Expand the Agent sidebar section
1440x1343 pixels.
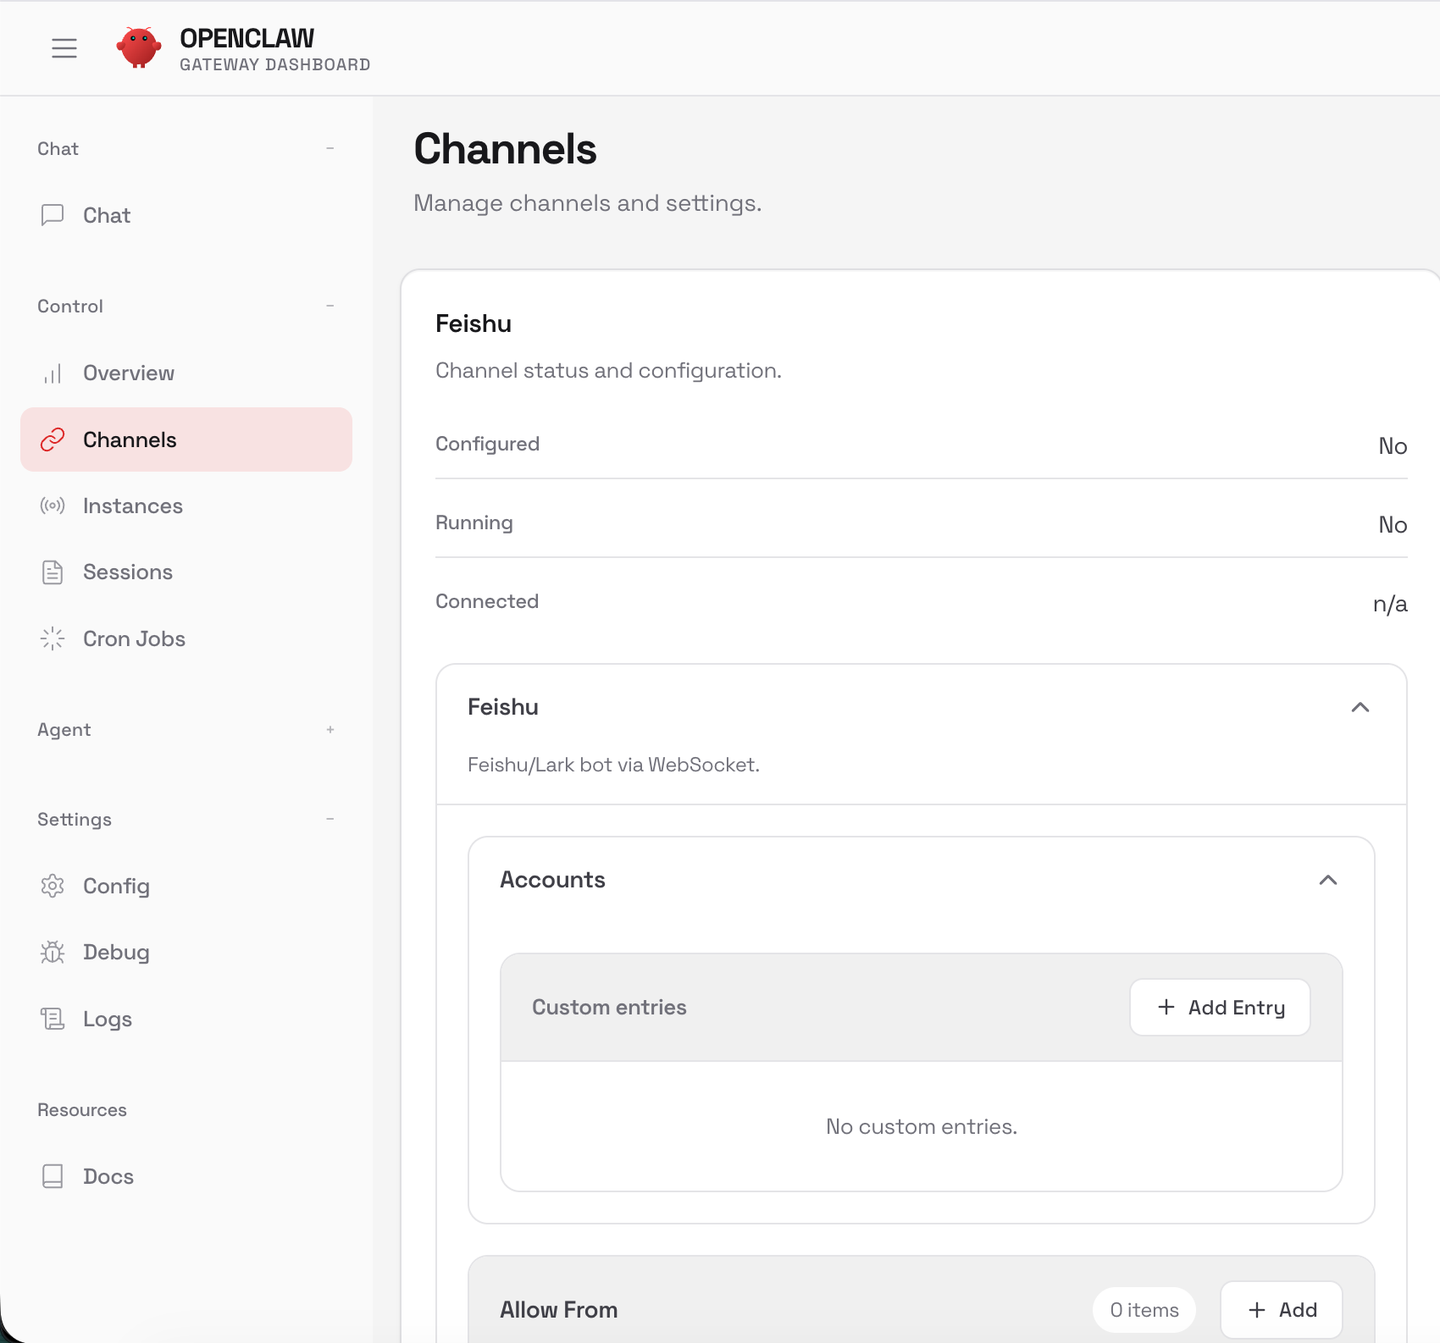click(330, 730)
